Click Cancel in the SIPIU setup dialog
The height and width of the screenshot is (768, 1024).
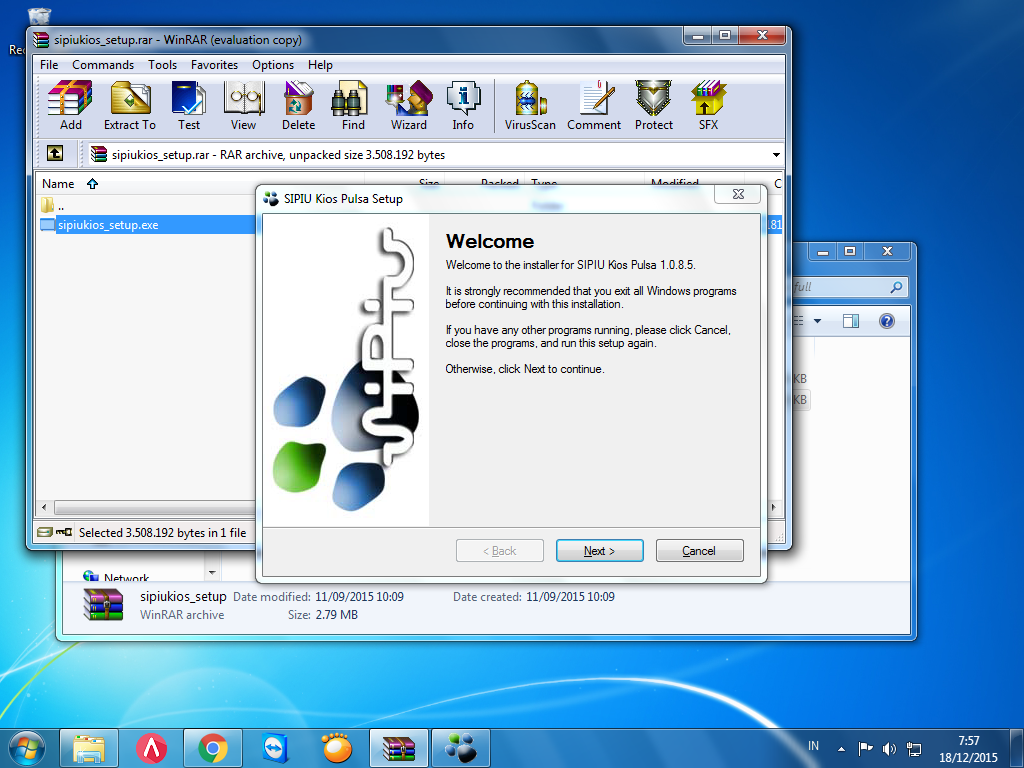coord(699,551)
